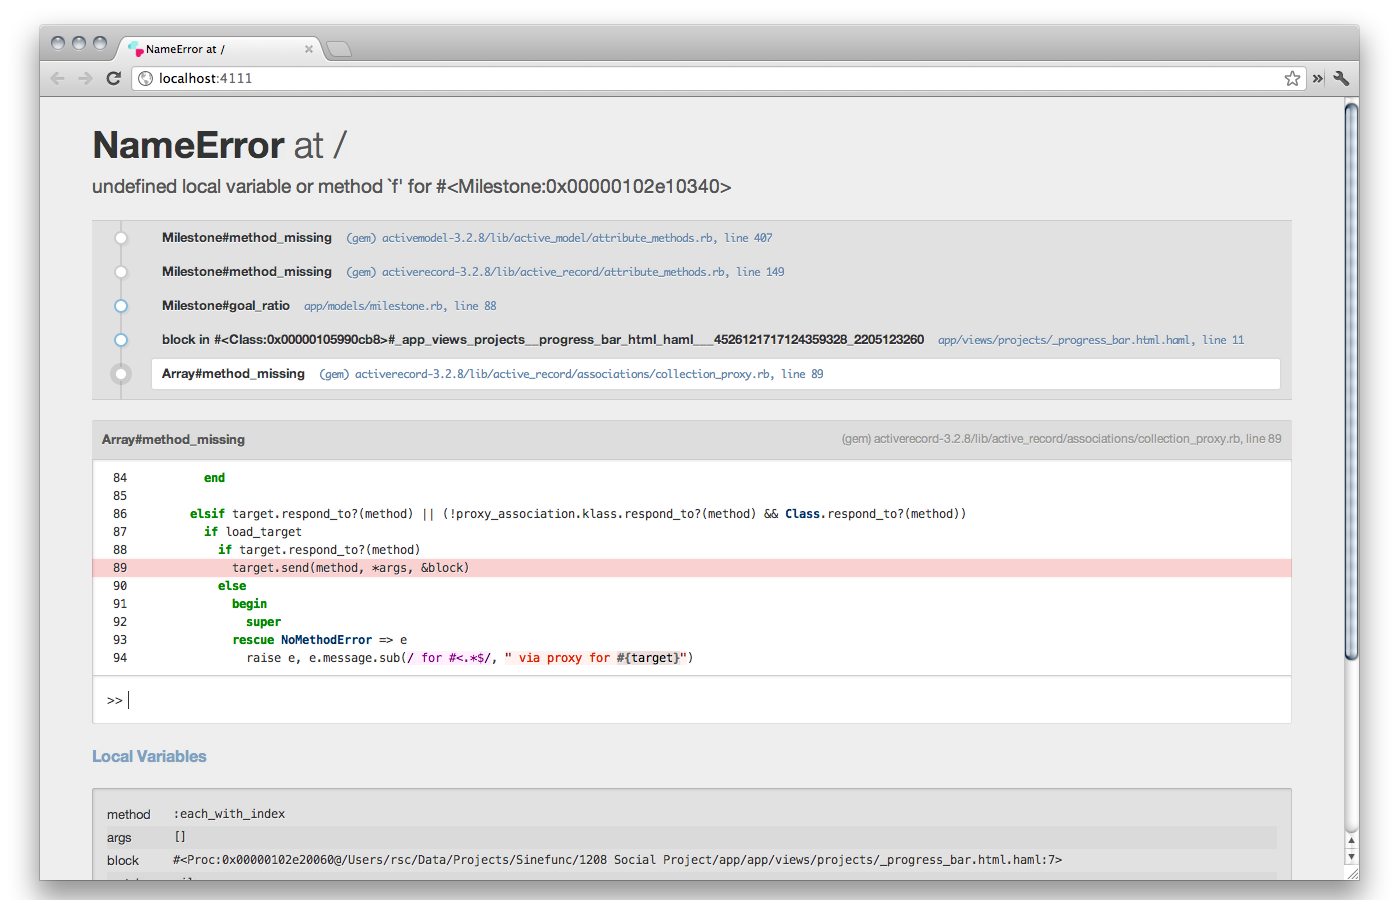The height and width of the screenshot is (900, 1399).
Task: Bookmark page using the star icon
Action: [1292, 78]
